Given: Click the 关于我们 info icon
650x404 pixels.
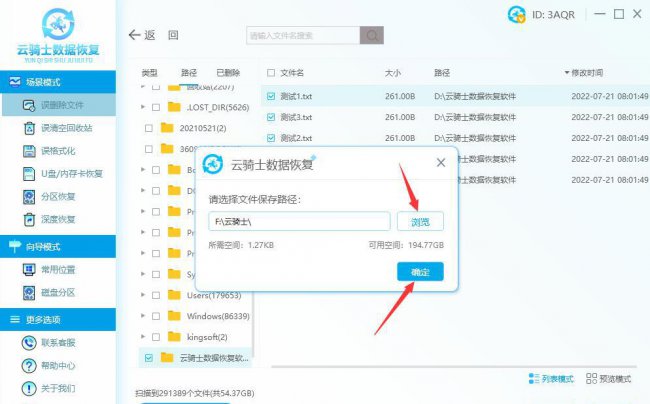Looking at the screenshot, I should (x=29, y=388).
